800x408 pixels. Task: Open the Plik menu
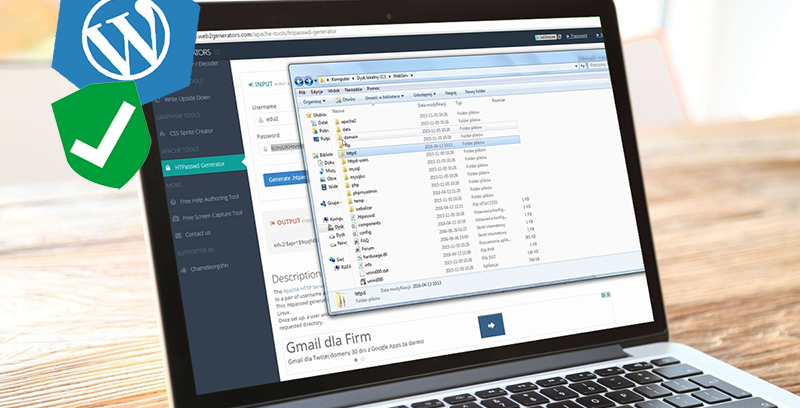coord(302,92)
